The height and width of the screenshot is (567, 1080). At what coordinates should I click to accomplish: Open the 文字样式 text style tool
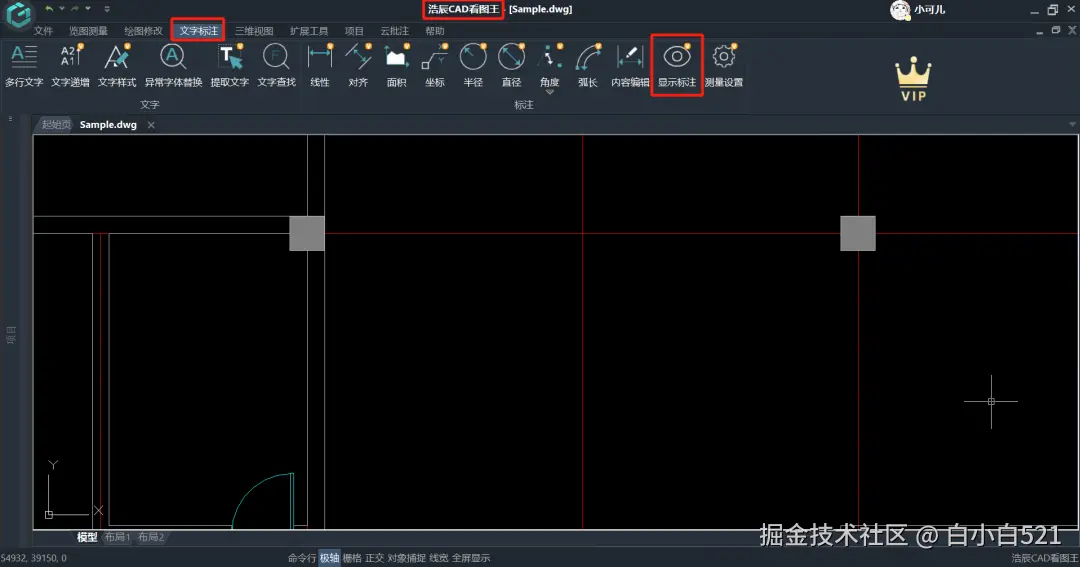click(116, 65)
